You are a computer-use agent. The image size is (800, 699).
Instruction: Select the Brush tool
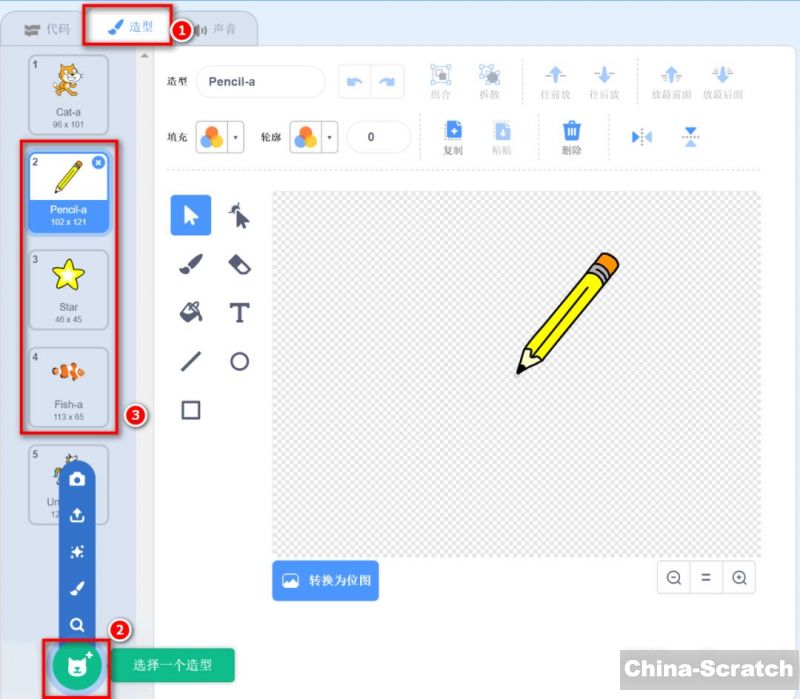pyautogui.click(x=191, y=264)
